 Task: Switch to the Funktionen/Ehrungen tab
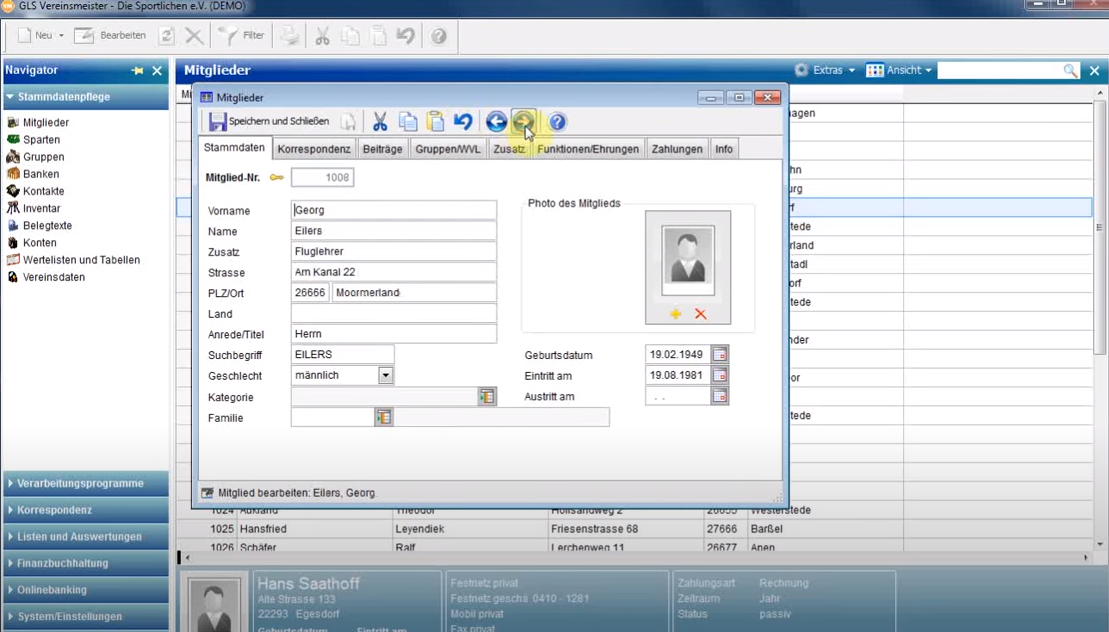coord(588,149)
